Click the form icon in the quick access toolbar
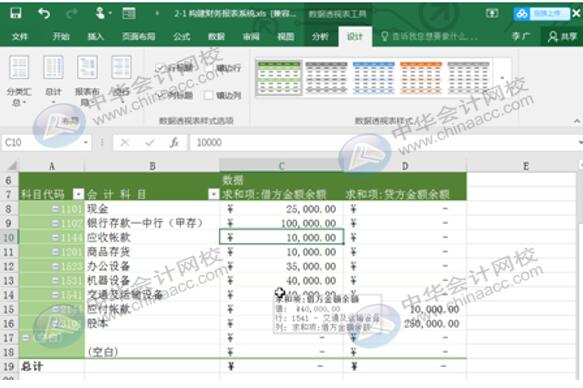 129,14
